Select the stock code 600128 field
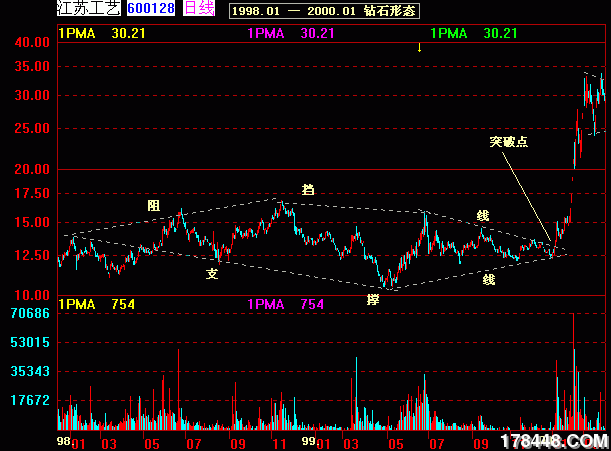Screen dimensions: 611x451 pos(152,9)
